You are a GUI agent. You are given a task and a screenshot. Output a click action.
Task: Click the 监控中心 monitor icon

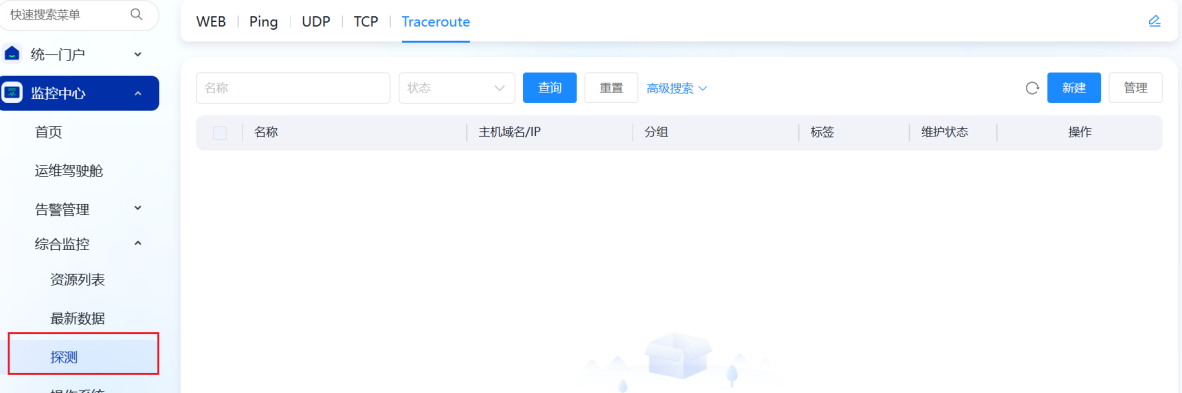pos(12,94)
